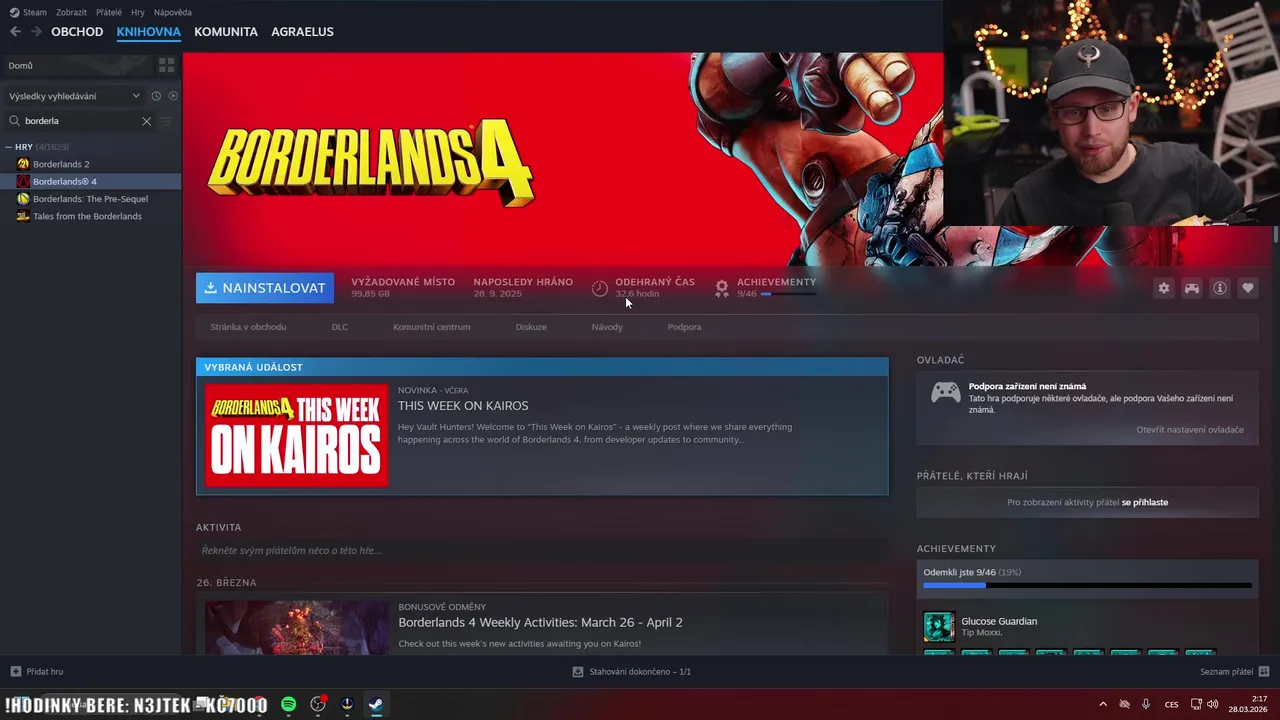1280x720 pixels.
Task: Go to the KOMUNITA tab
Action: click(226, 32)
